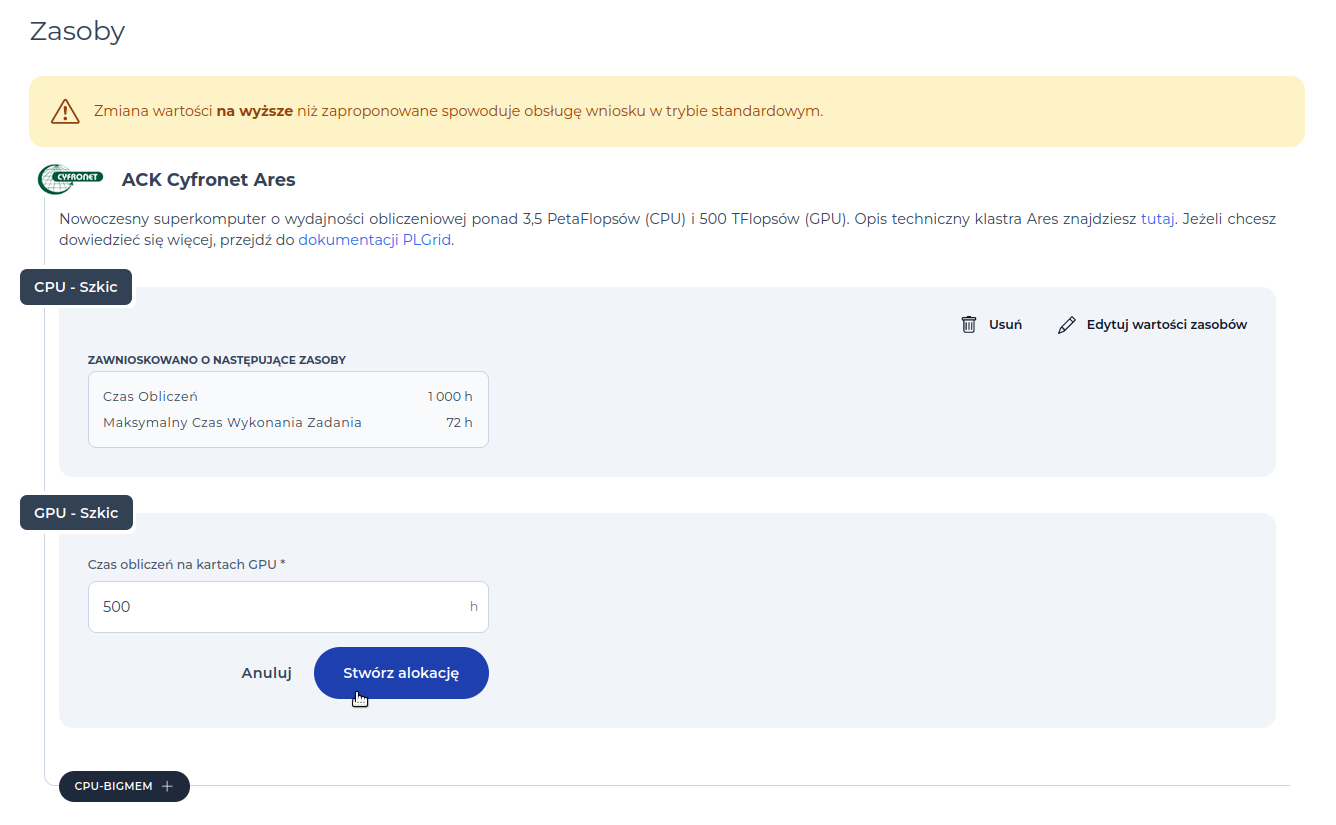Open the tutaj link
Screen dimensions: 1336x825
point(1157,218)
